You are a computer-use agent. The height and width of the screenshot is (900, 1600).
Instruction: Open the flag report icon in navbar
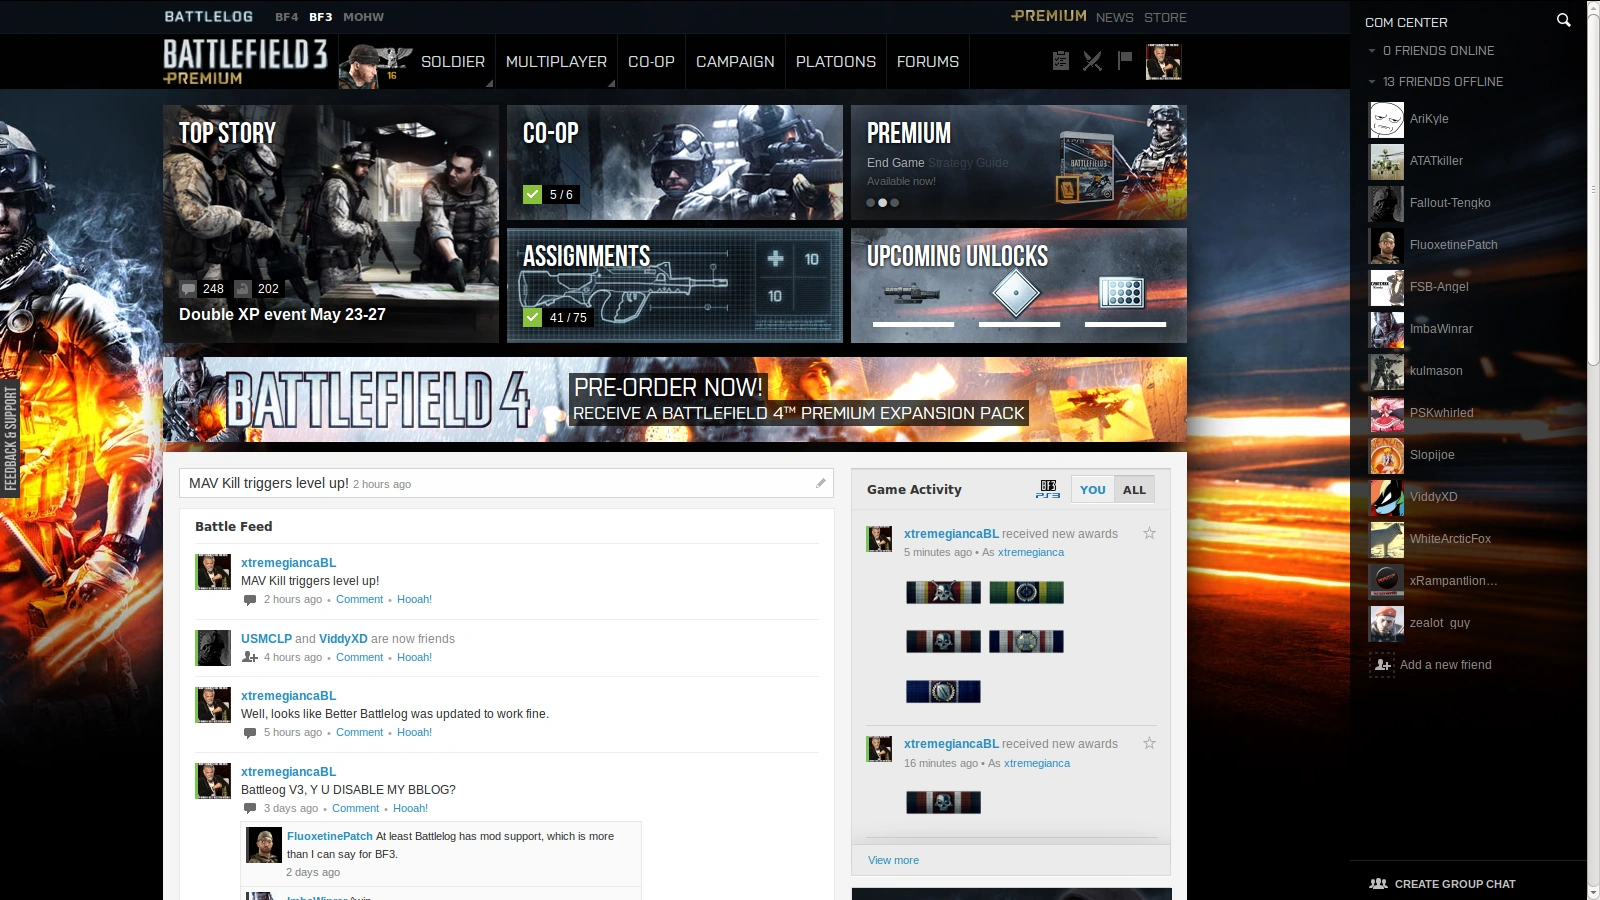coord(1125,61)
